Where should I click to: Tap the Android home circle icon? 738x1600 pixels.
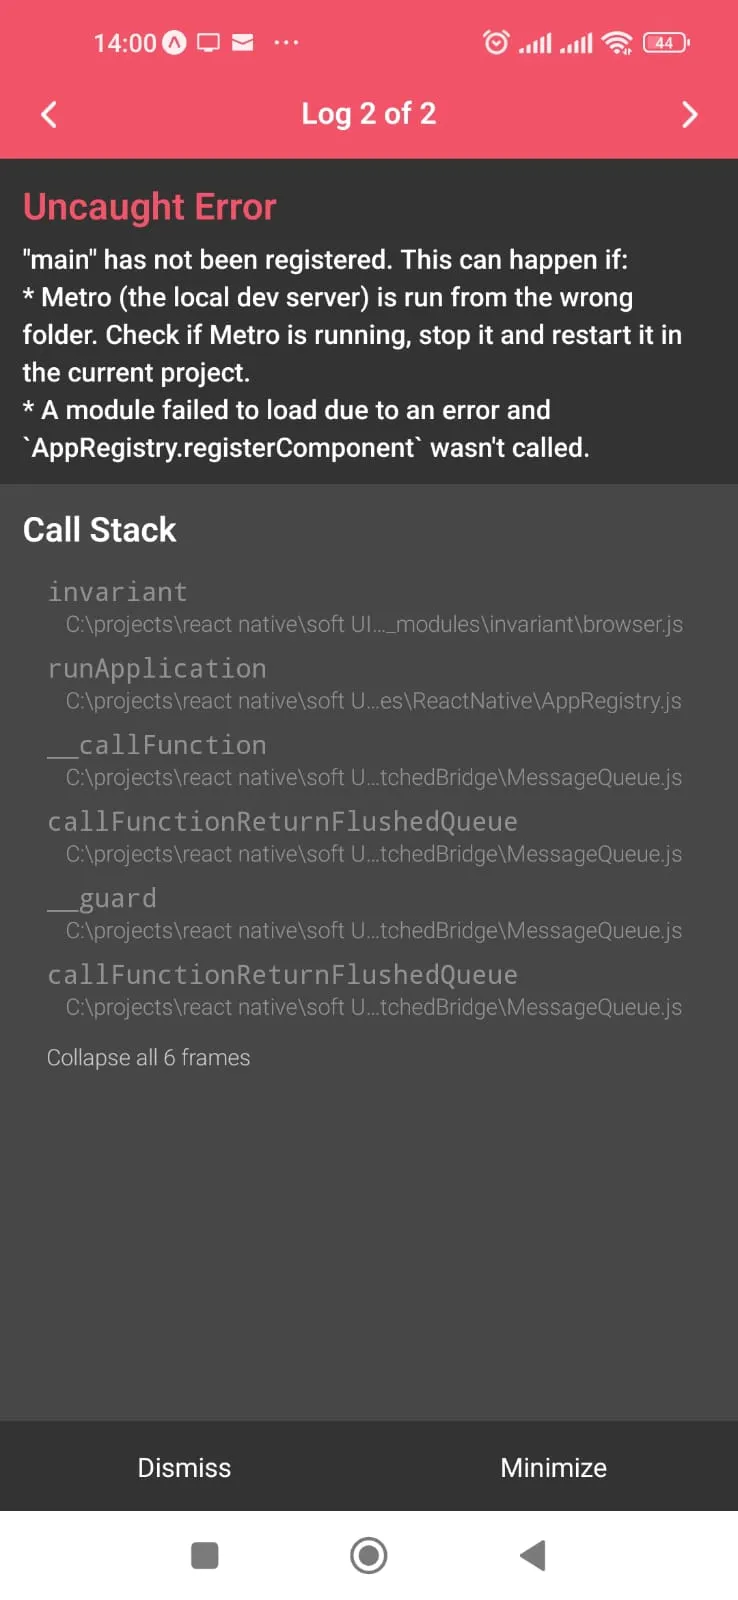coord(369,1555)
